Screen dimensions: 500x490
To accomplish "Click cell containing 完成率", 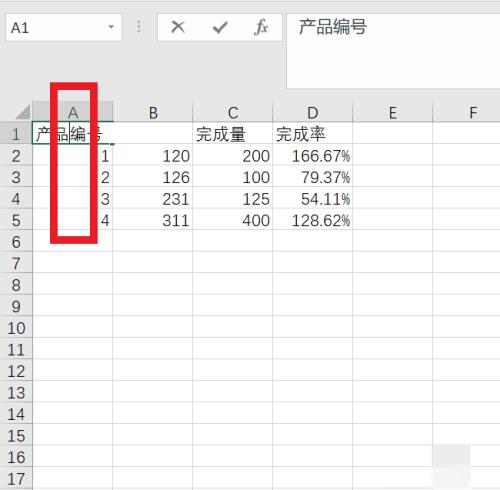I will click(x=313, y=133).
